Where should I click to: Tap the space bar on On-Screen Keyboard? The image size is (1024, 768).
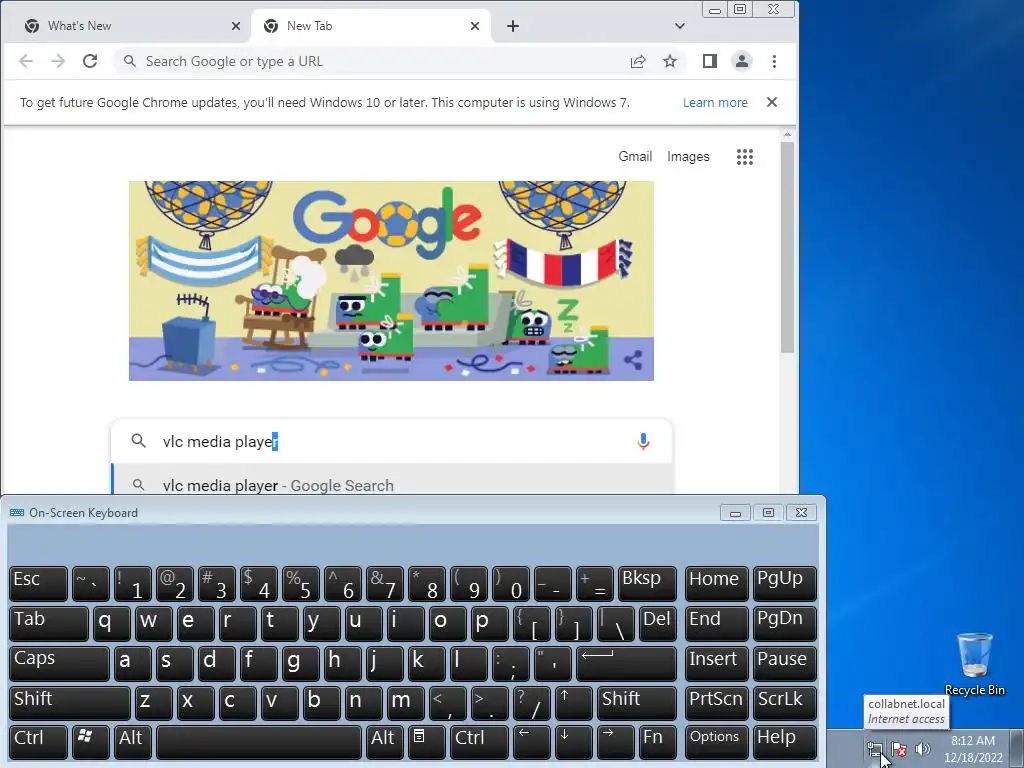click(259, 742)
